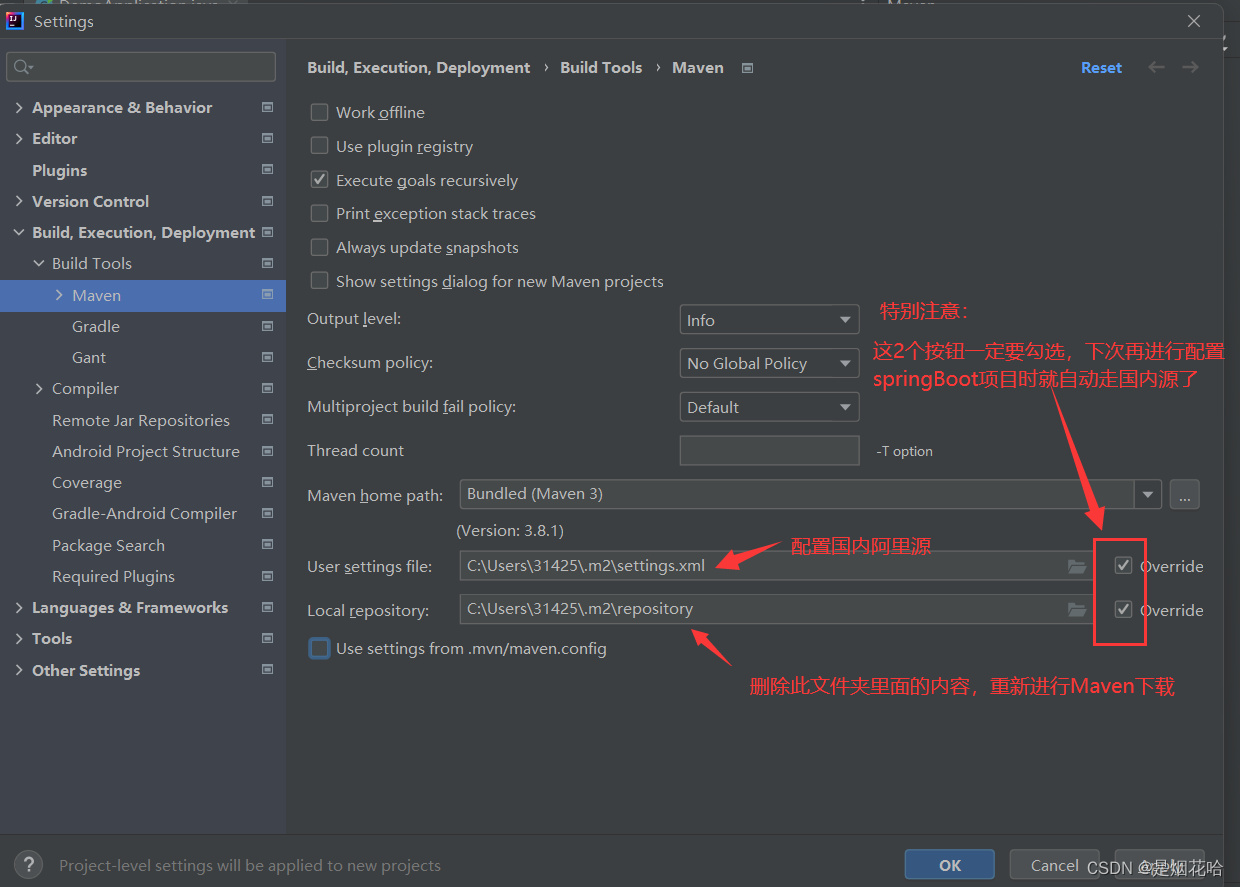This screenshot has height=887, width=1240.
Task: Click the project-level icon beside Coverage
Action: tap(267, 482)
